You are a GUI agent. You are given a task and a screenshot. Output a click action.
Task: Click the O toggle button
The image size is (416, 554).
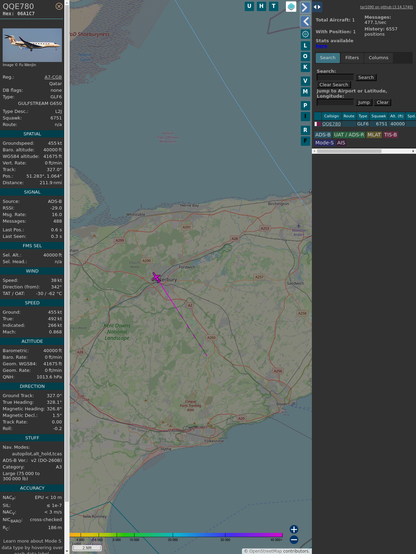(305, 56)
